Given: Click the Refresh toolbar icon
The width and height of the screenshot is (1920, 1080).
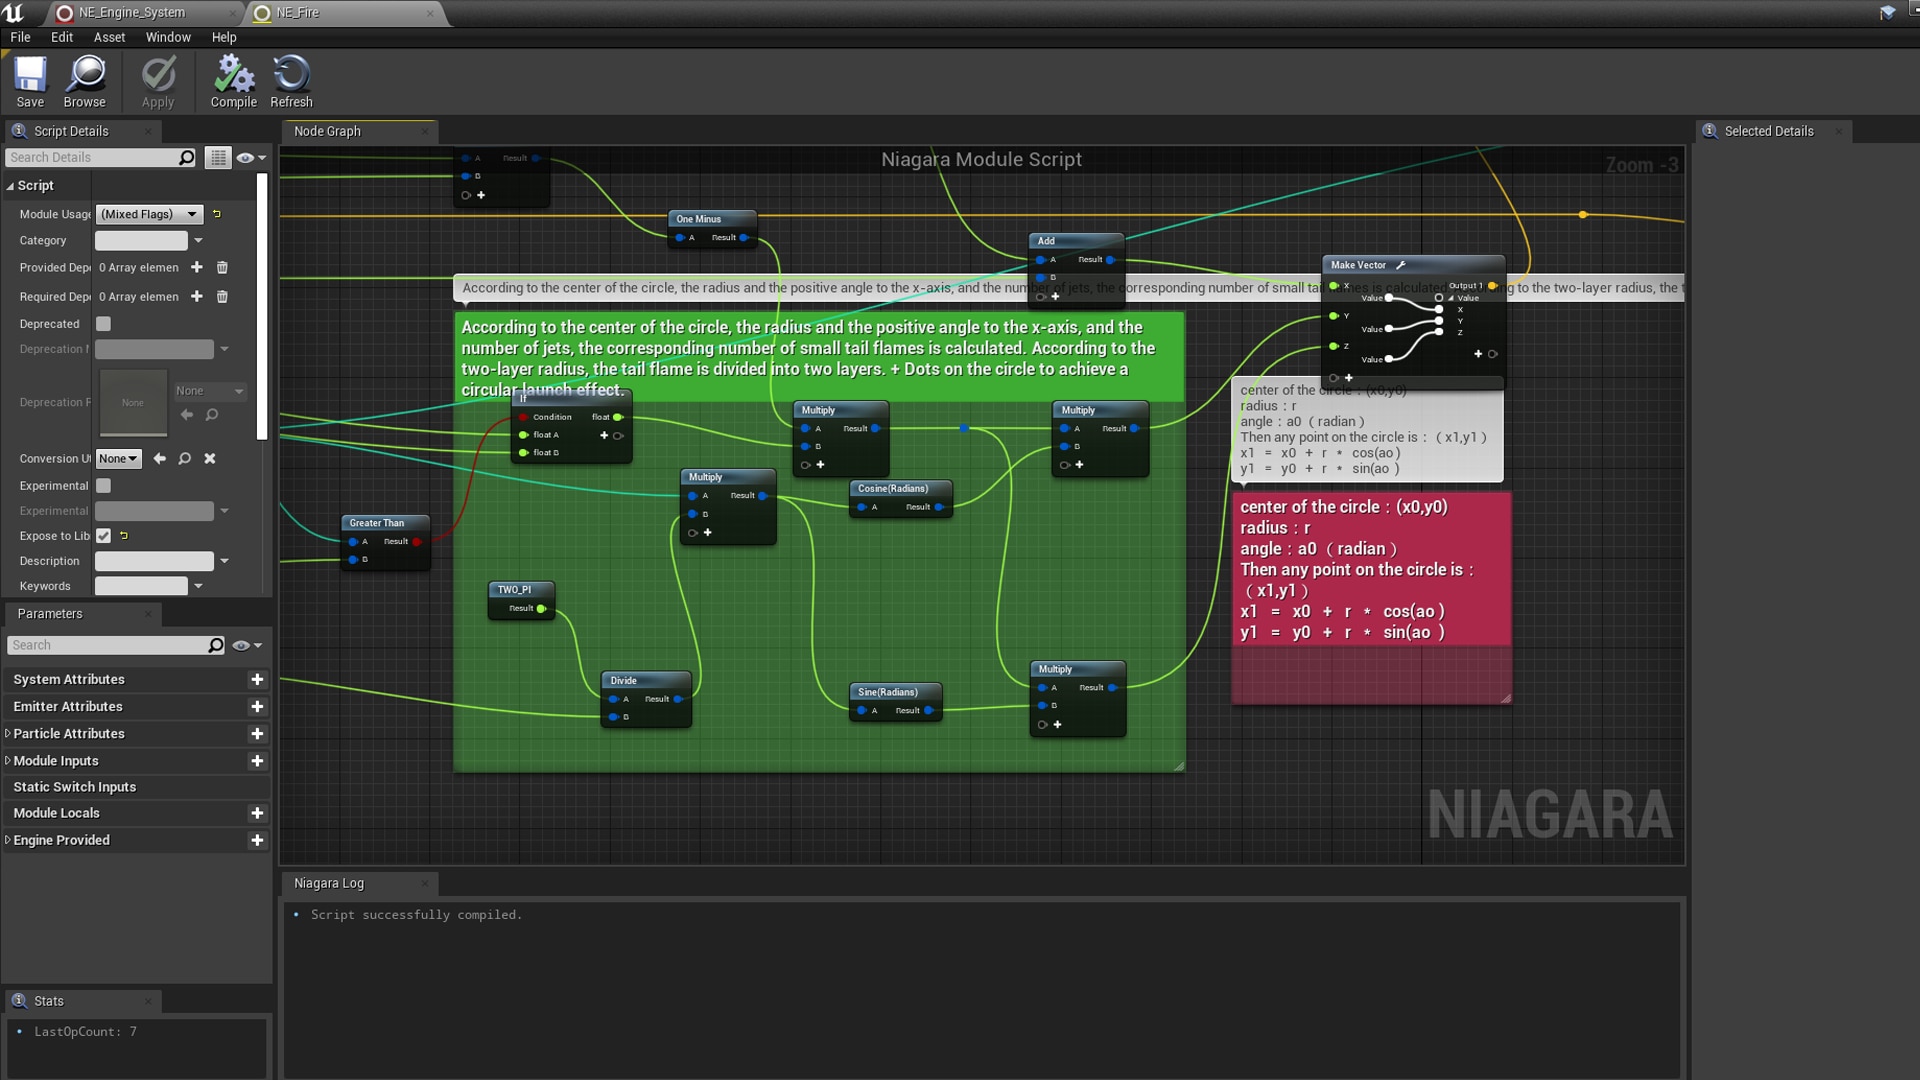Looking at the screenshot, I should (x=291, y=81).
